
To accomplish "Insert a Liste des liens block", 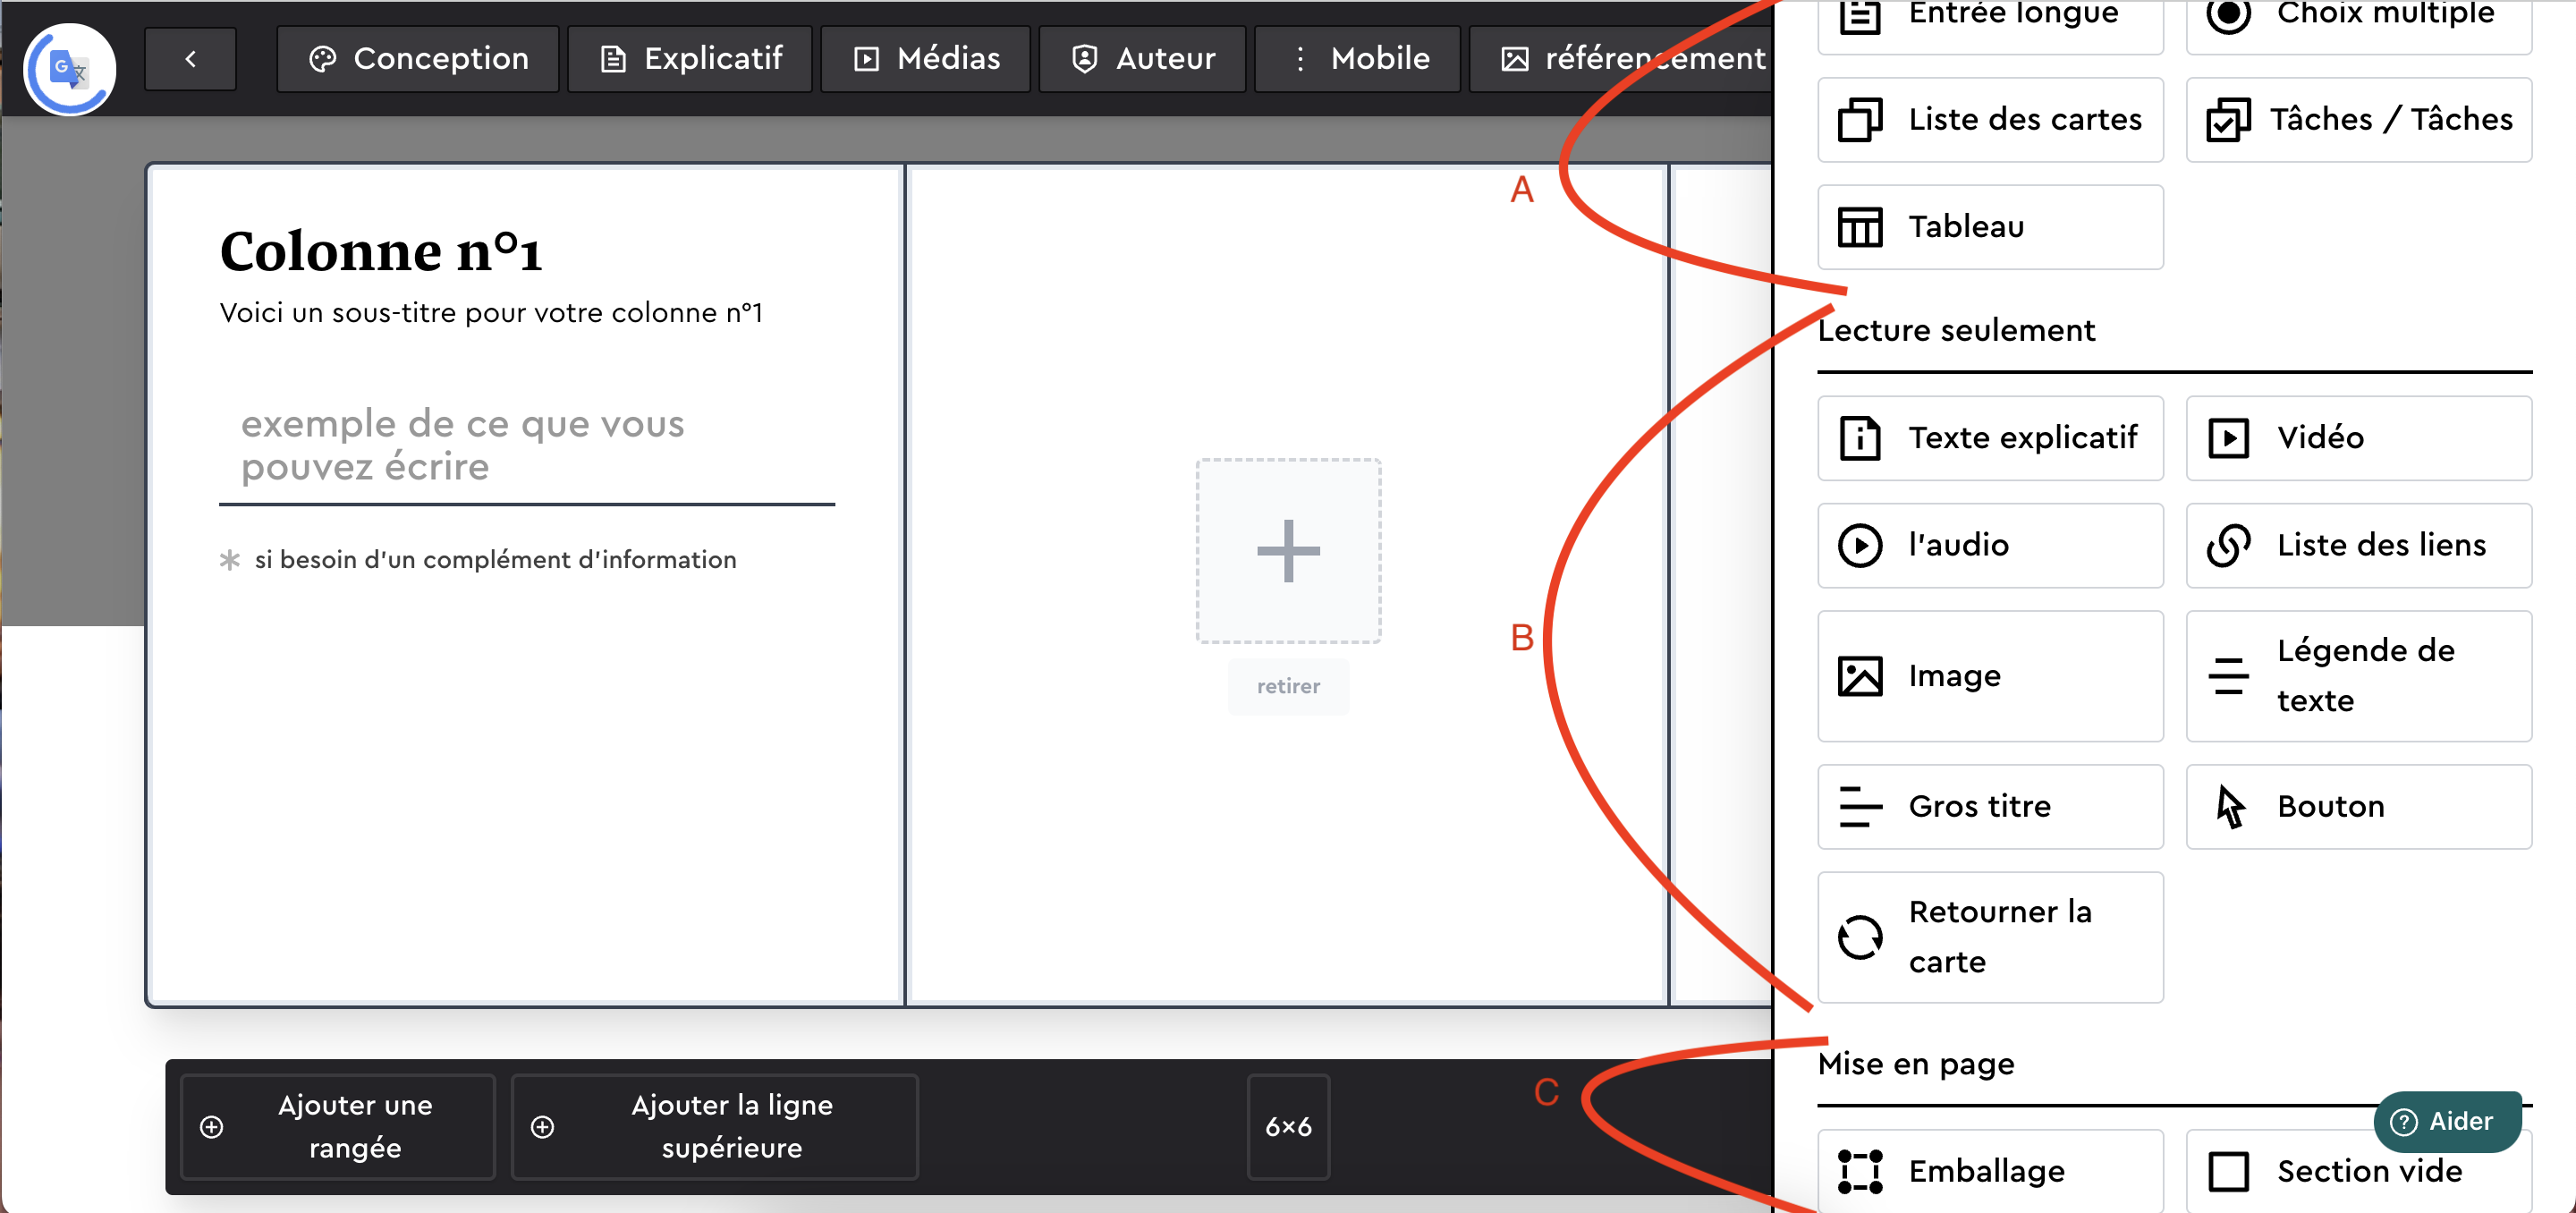I will click(2357, 545).
